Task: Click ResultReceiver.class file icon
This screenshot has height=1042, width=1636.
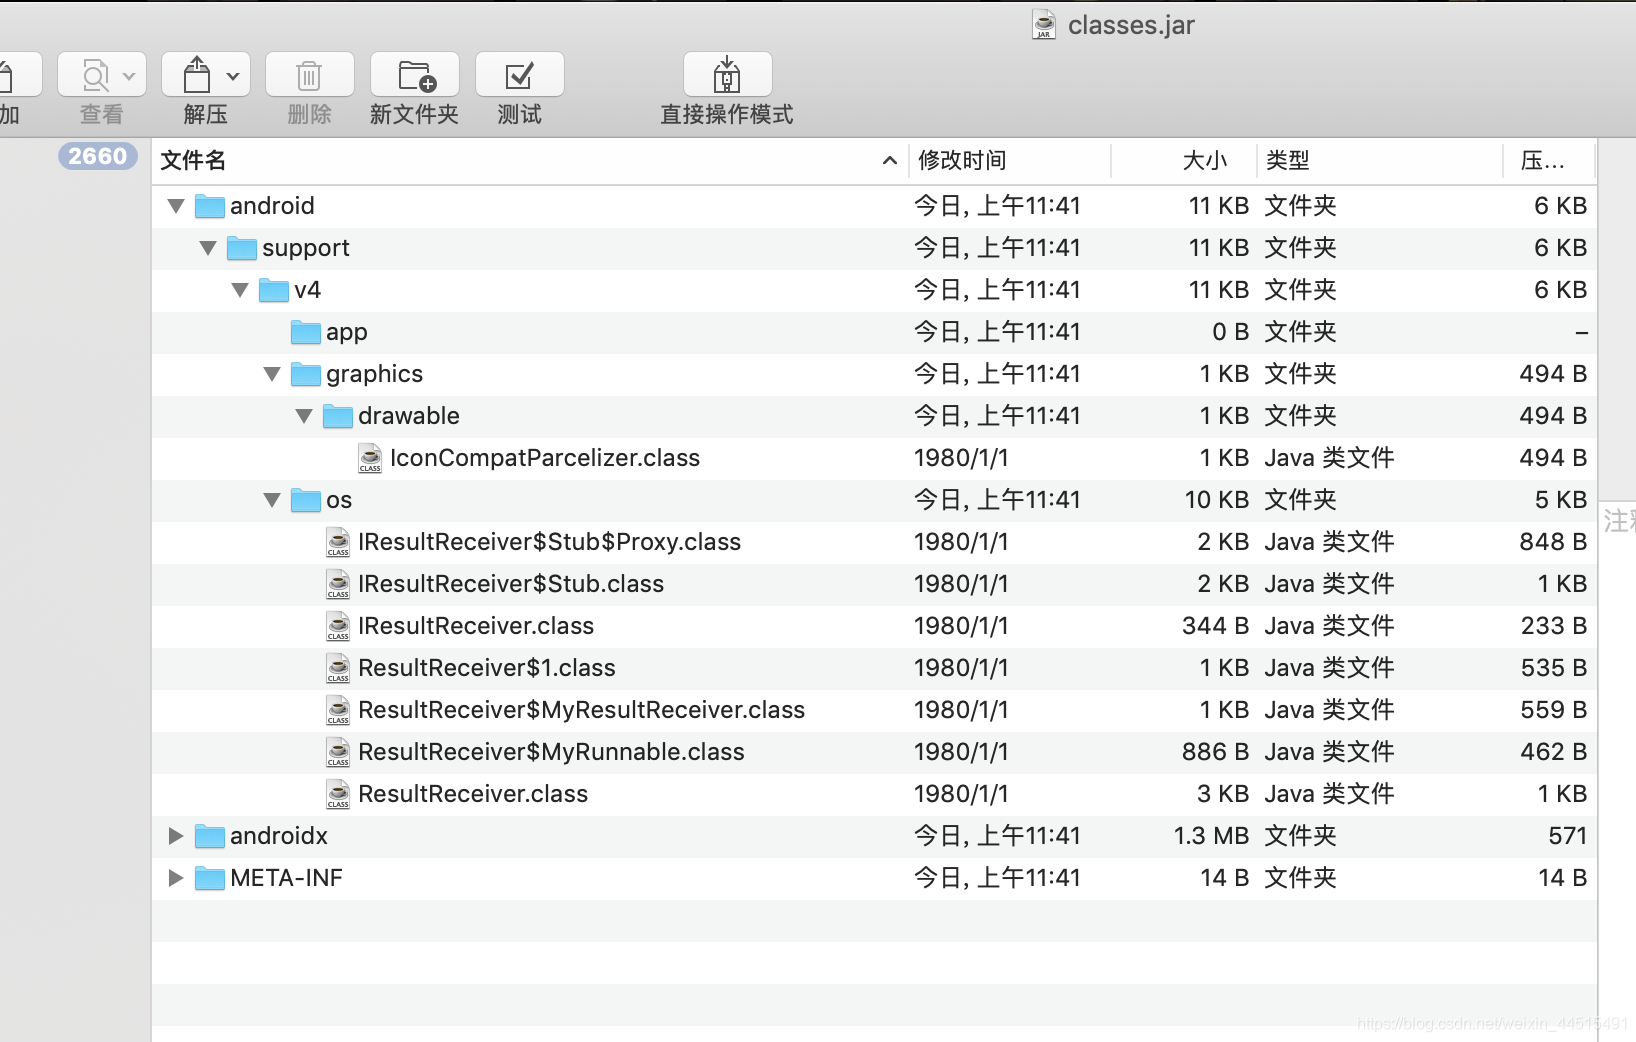Action: tap(338, 794)
